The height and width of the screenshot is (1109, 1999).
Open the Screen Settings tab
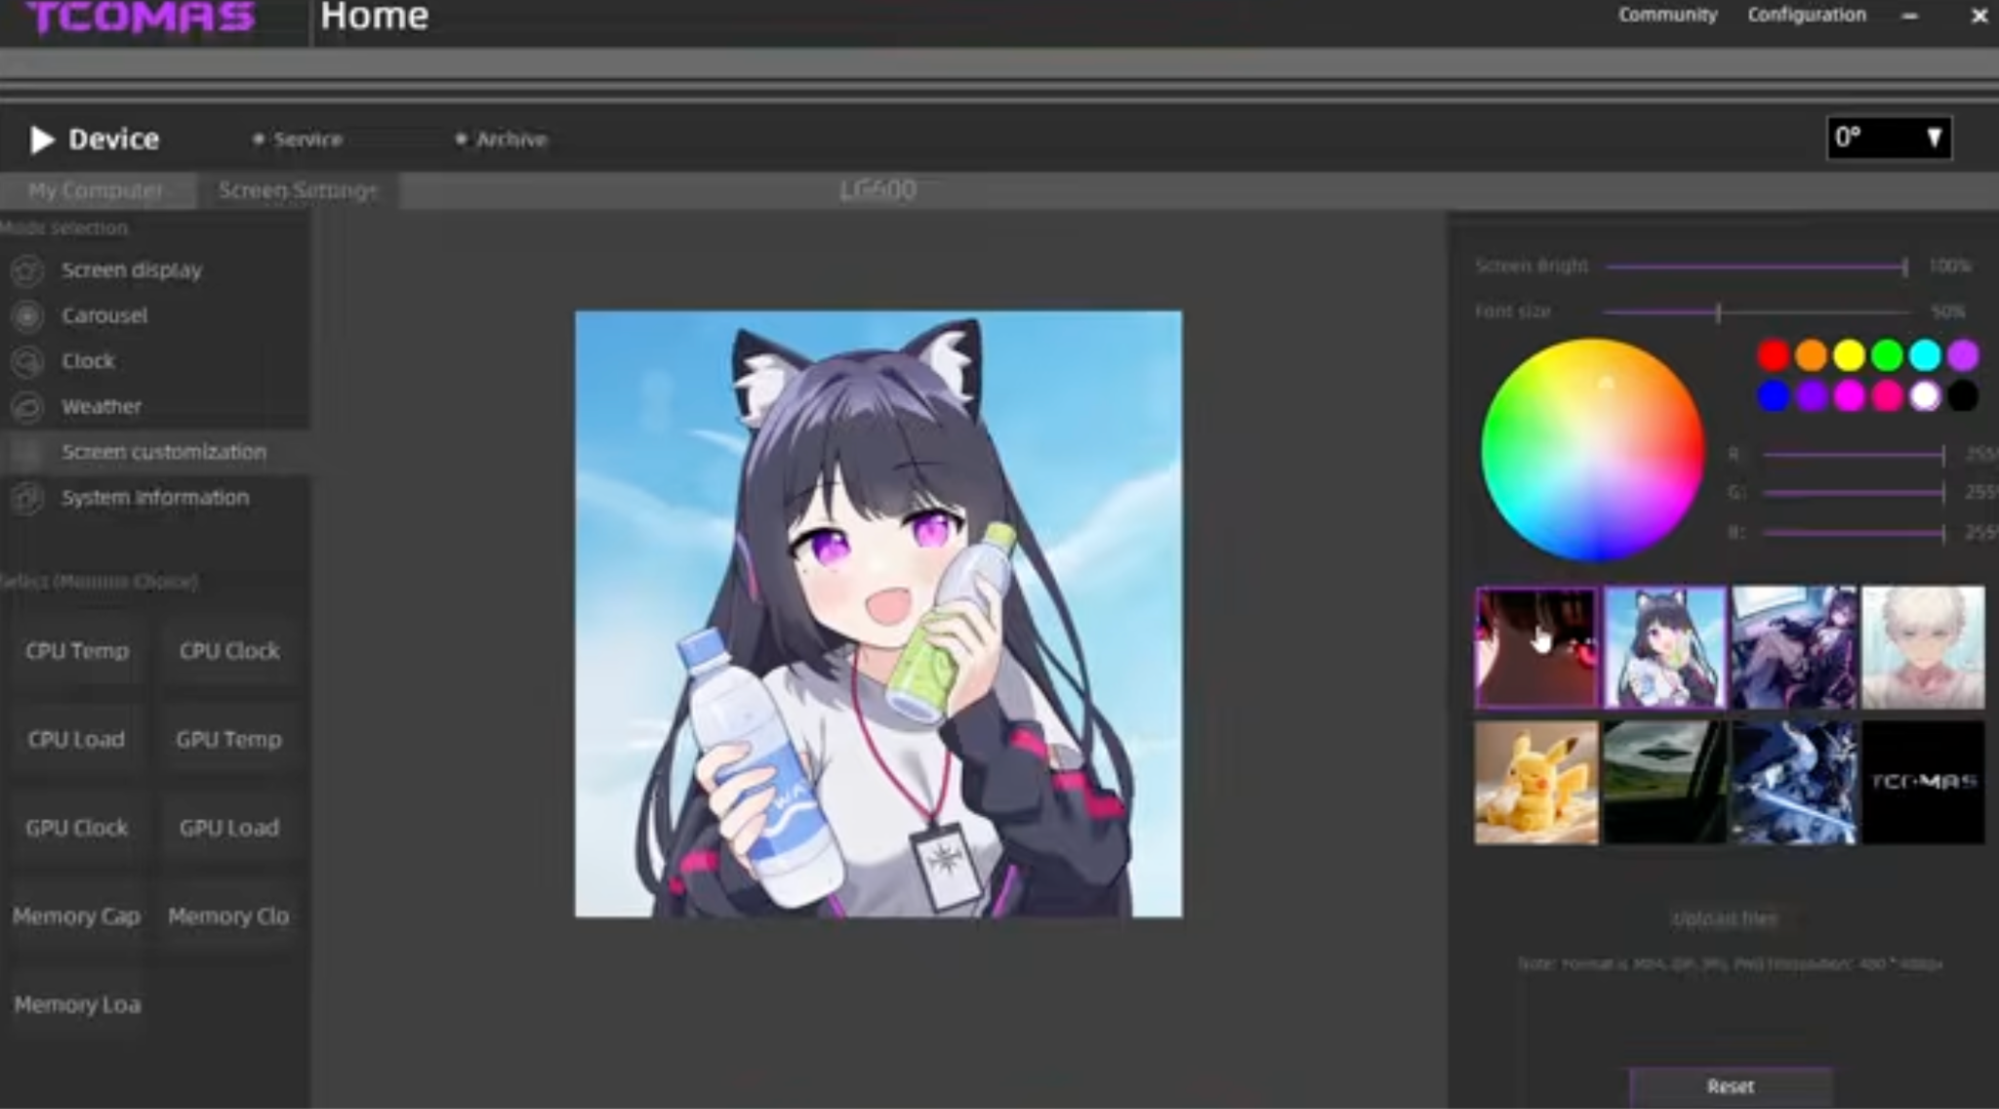[298, 190]
